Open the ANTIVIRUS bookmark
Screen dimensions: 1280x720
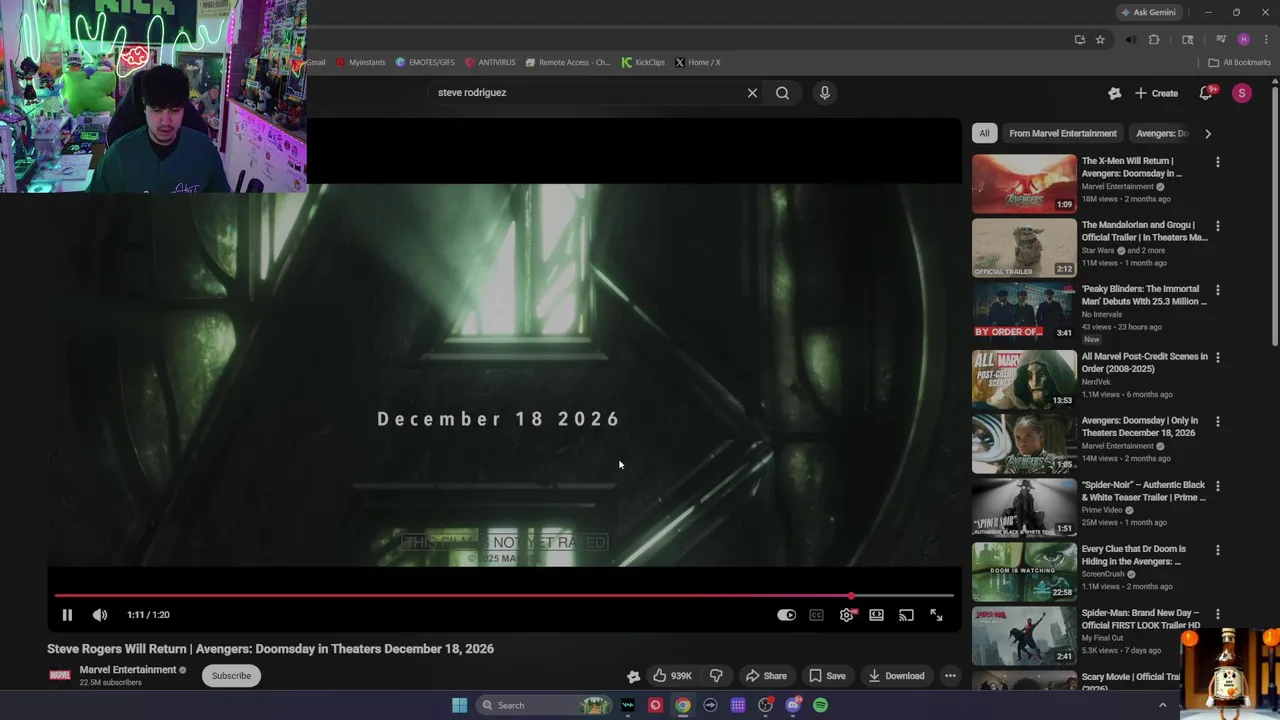click(490, 62)
